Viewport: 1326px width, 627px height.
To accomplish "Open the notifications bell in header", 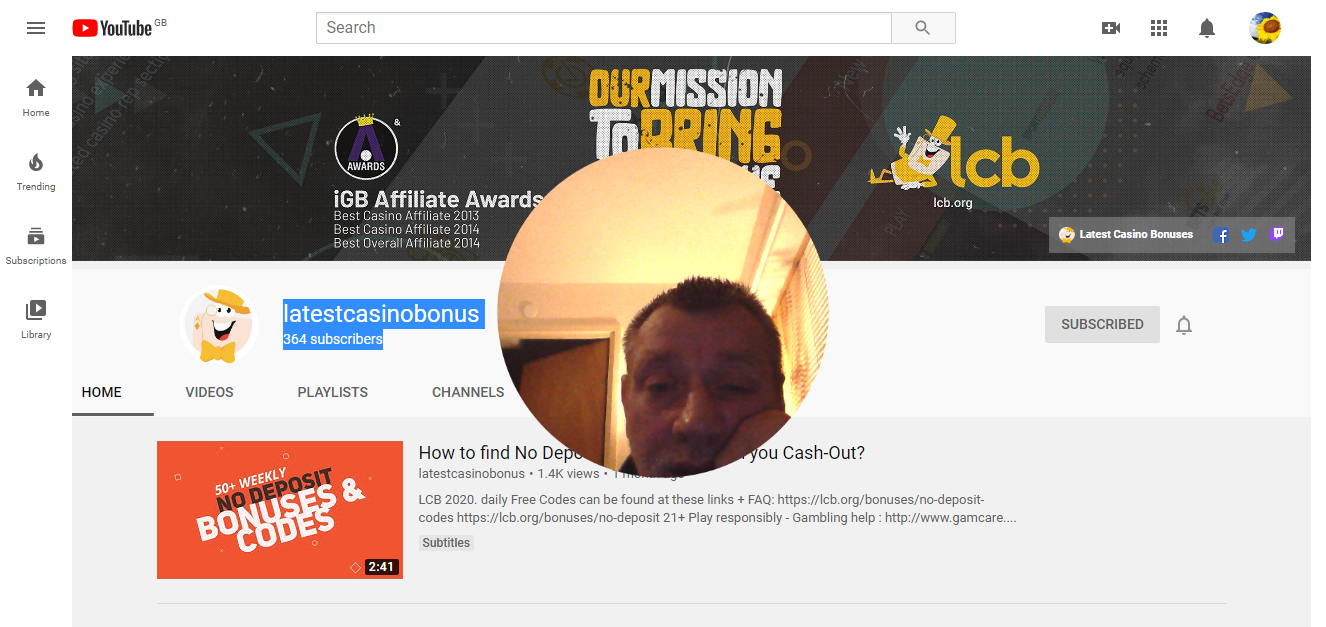I will pyautogui.click(x=1207, y=28).
